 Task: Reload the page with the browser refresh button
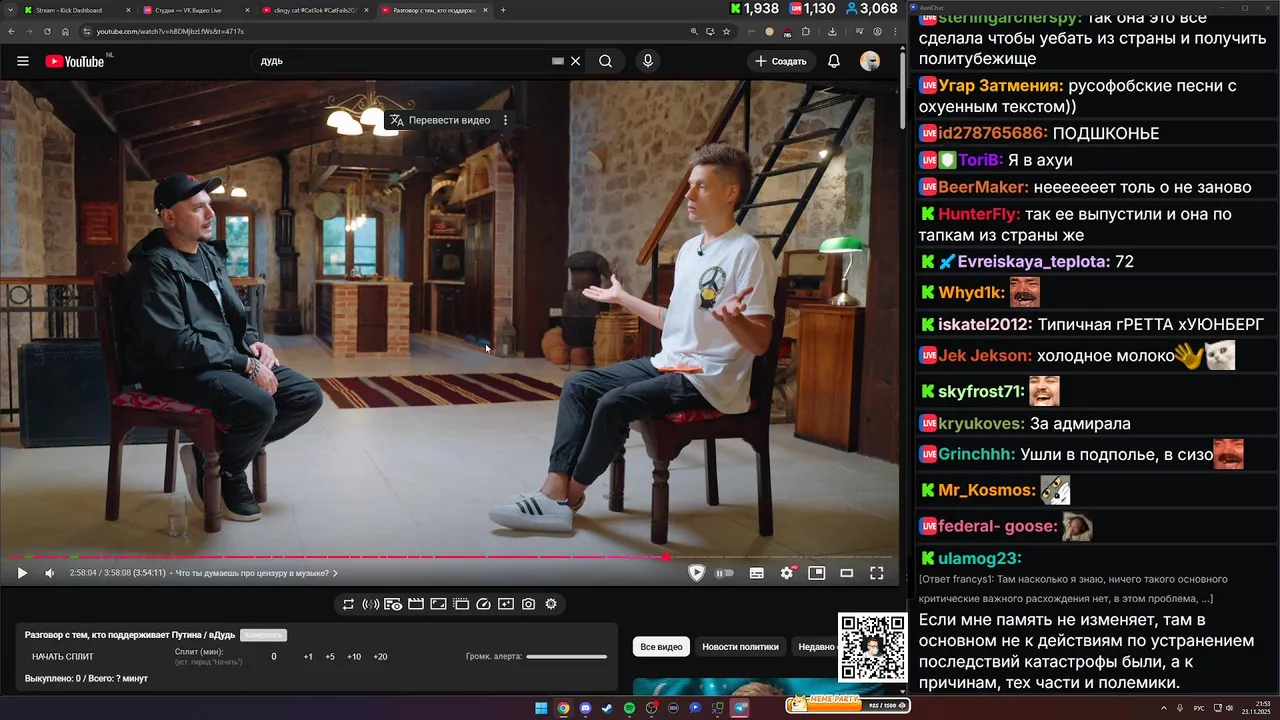tap(47, 31)
